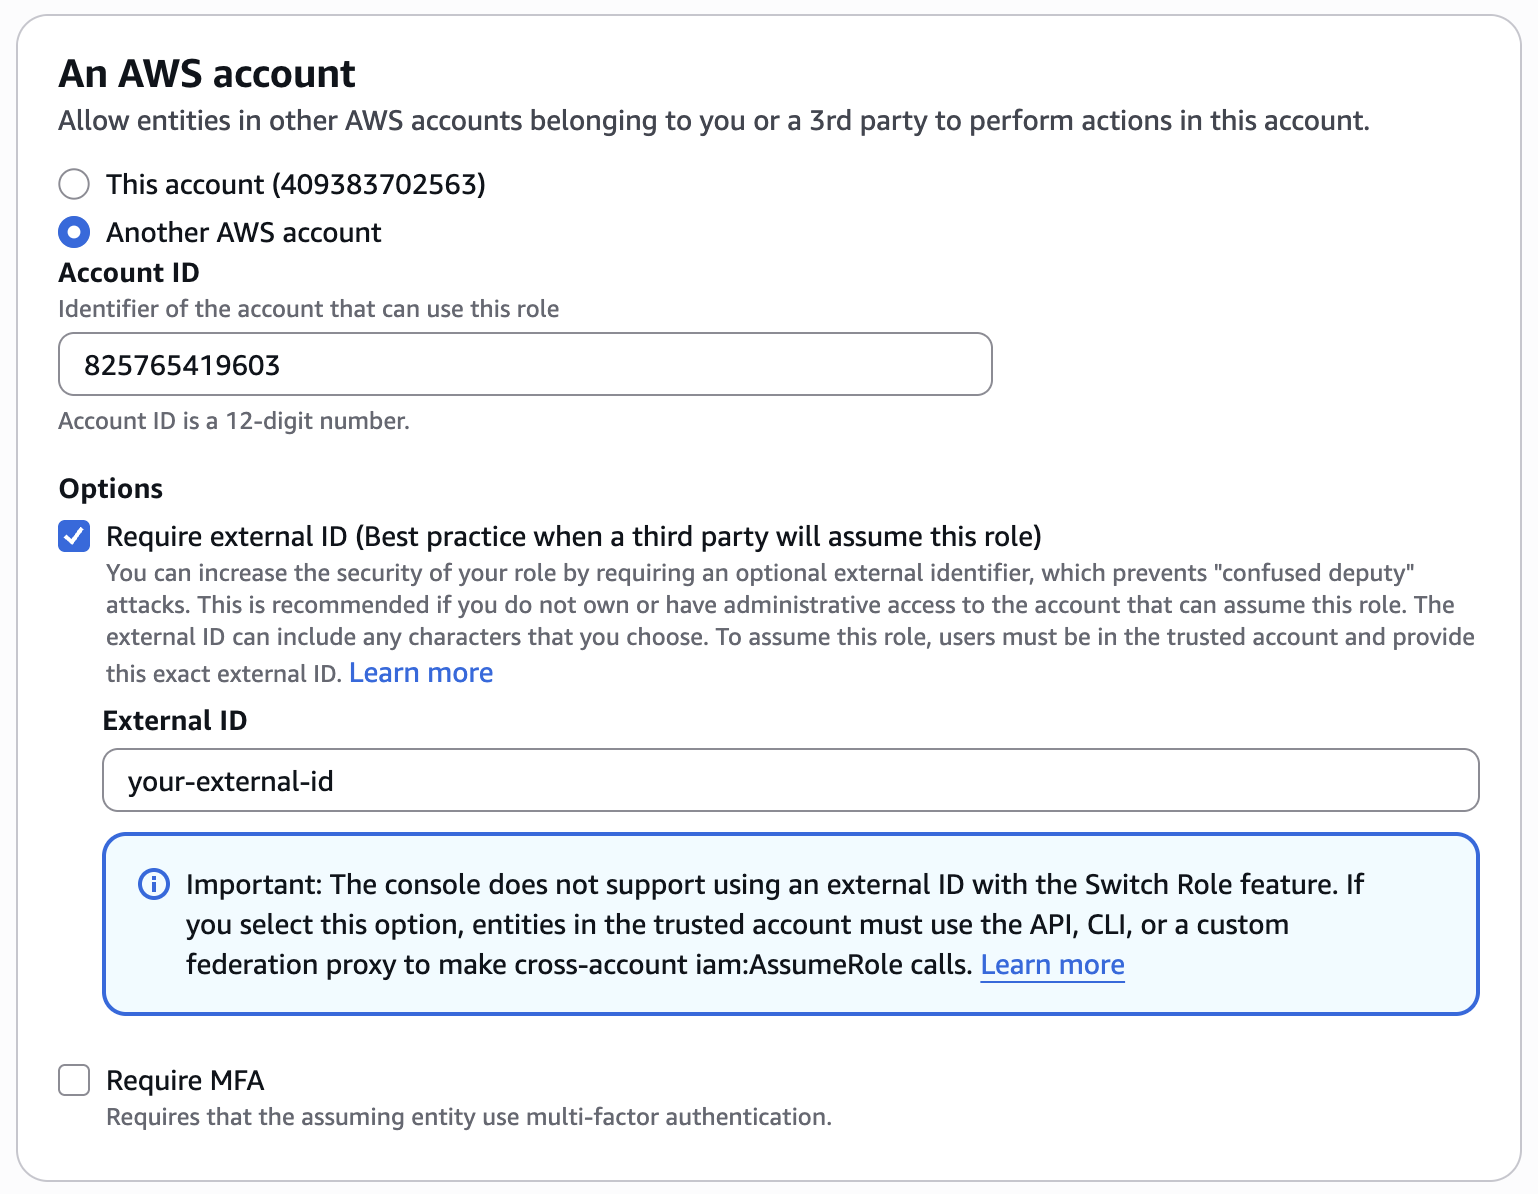
Task: Open "Learn more" inside the Important notice
Action: [1052, 964]
